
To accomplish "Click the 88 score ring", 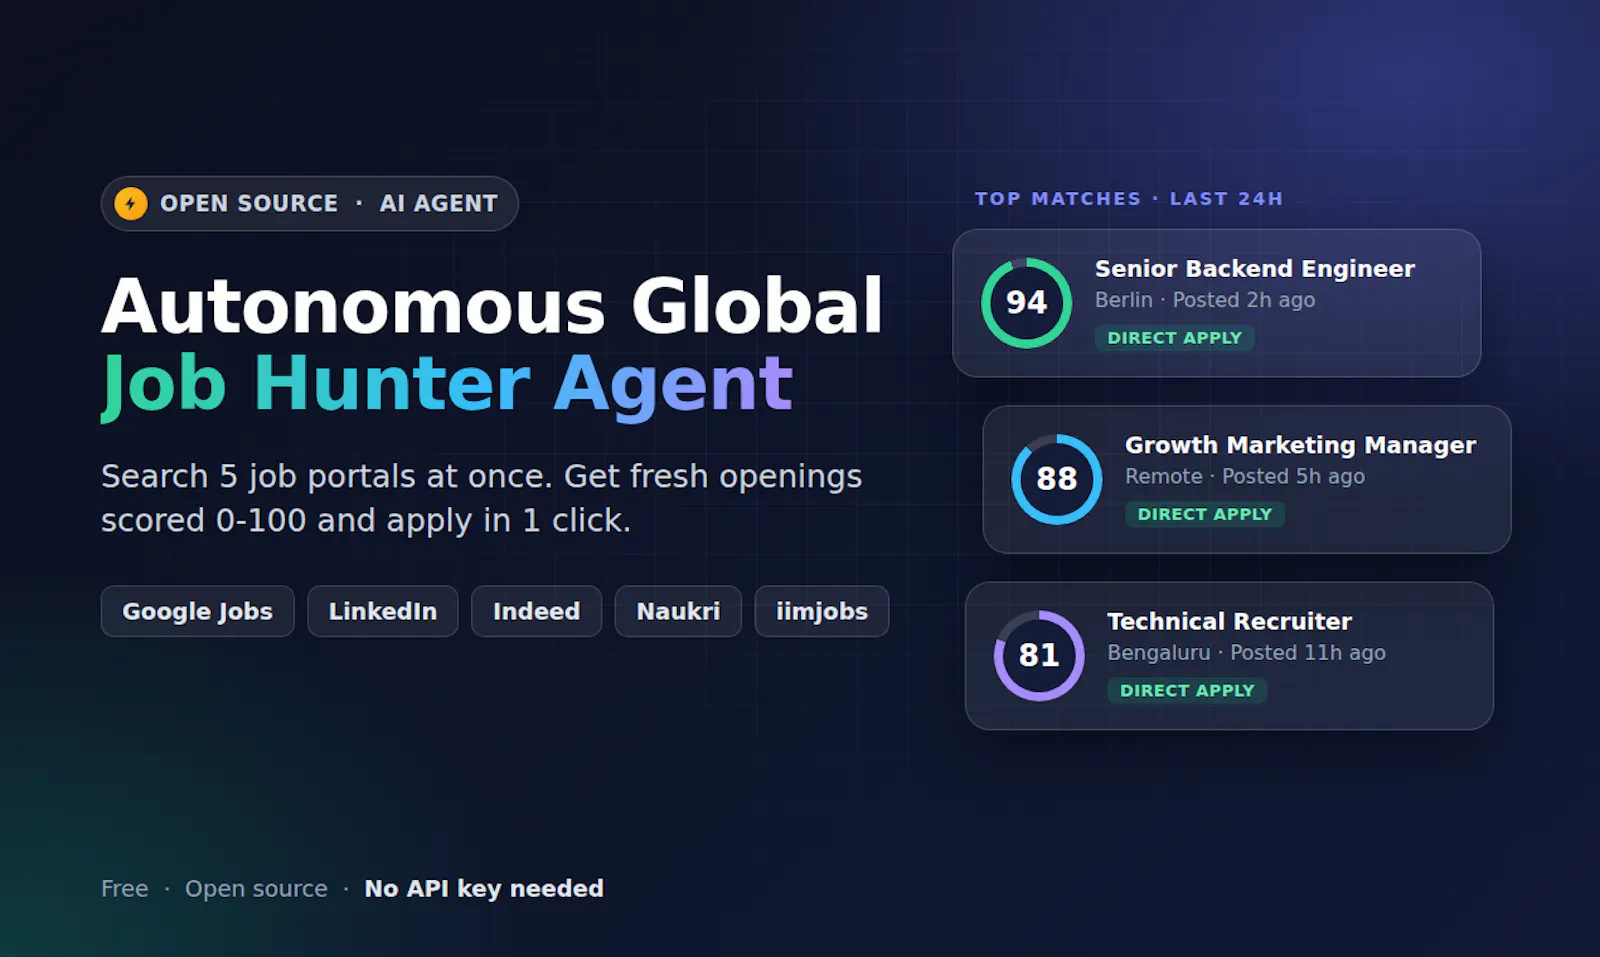I will point(1056,479).
